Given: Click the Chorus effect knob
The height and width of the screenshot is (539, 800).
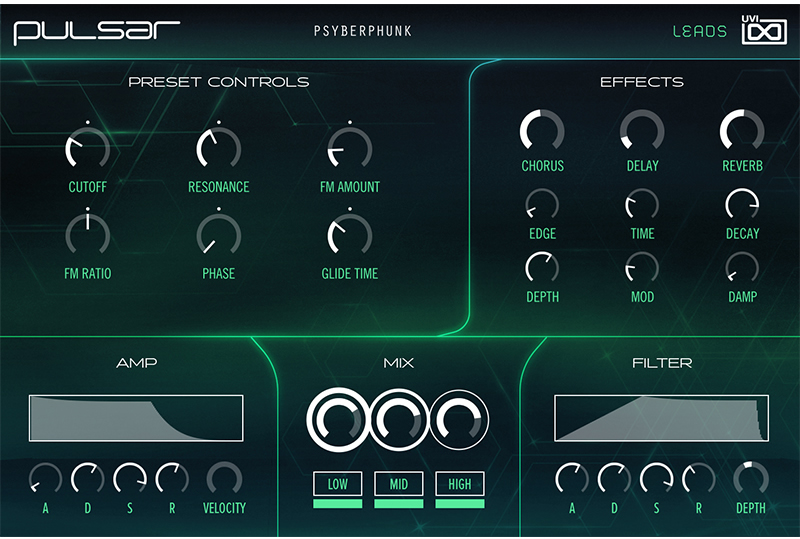Looking at the screenshot, I should coord(542,131).
